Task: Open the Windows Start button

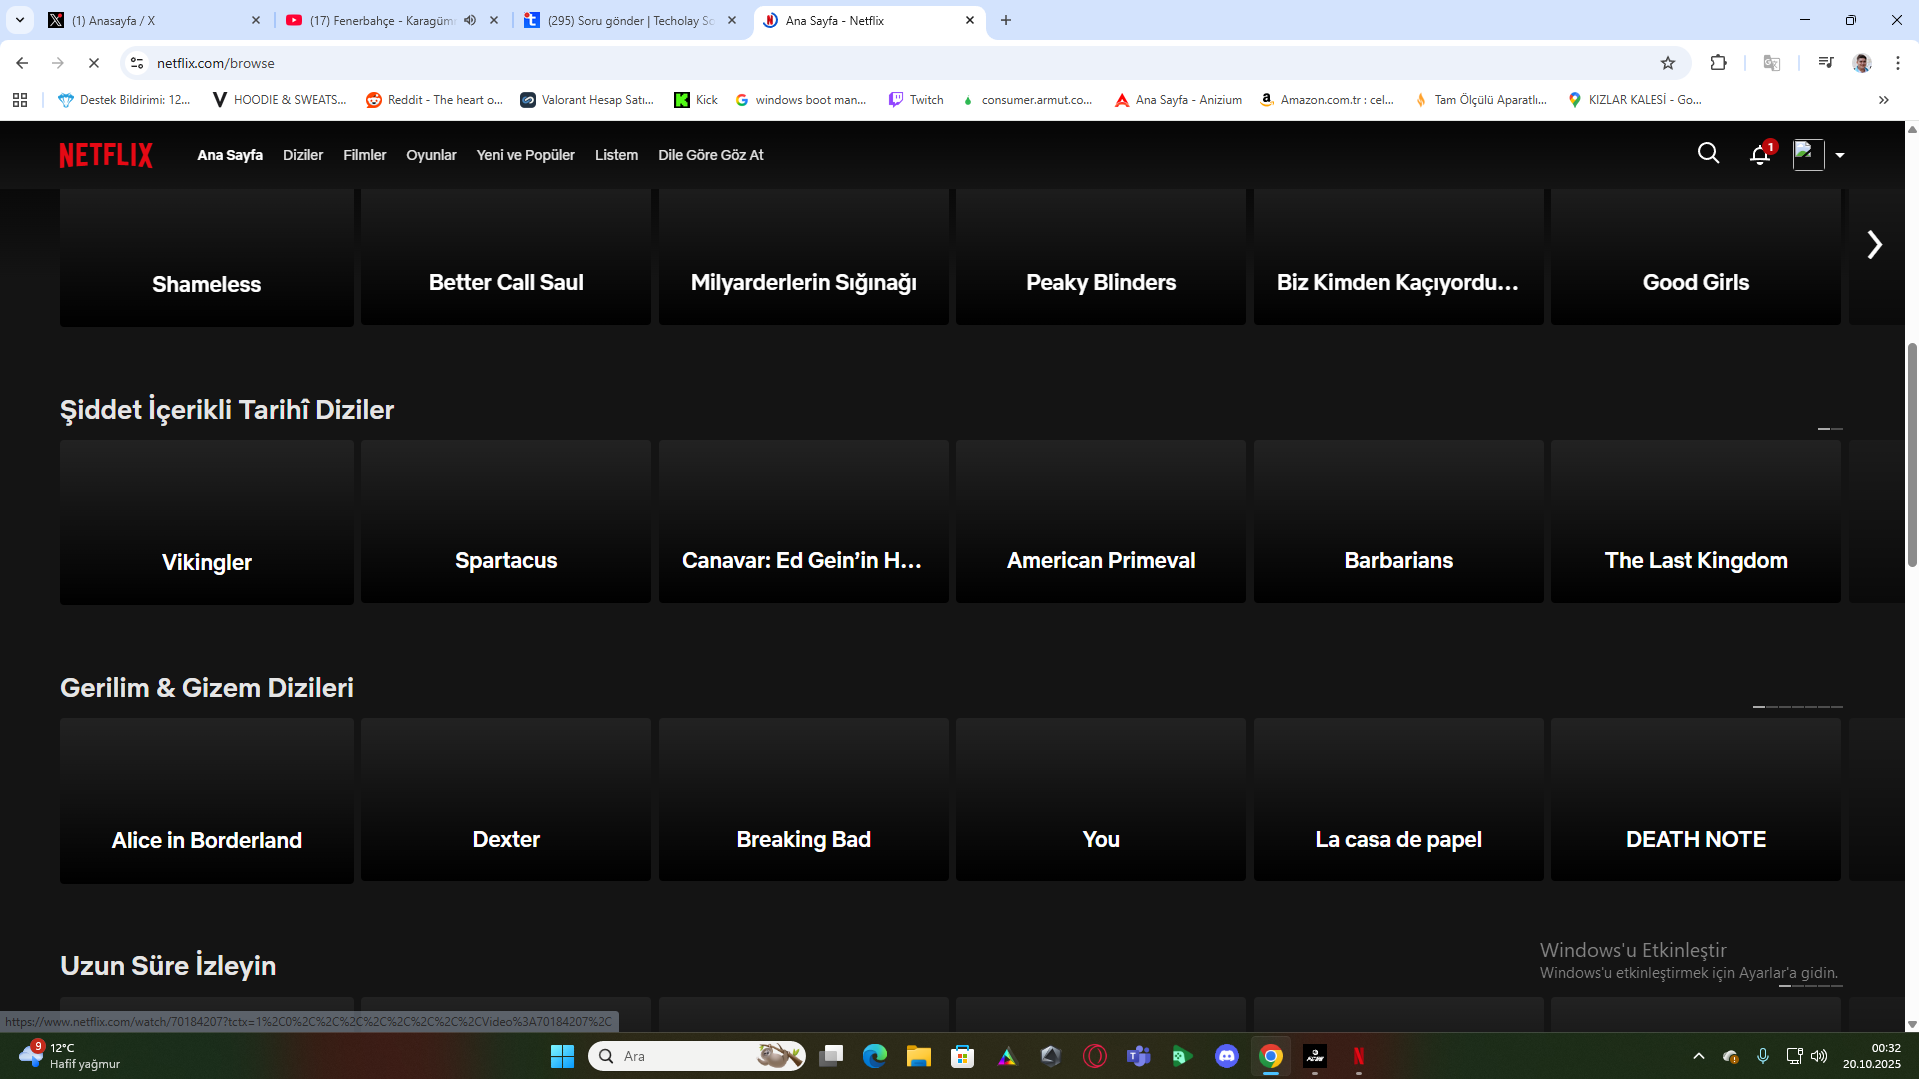Action: point(562,1056)
